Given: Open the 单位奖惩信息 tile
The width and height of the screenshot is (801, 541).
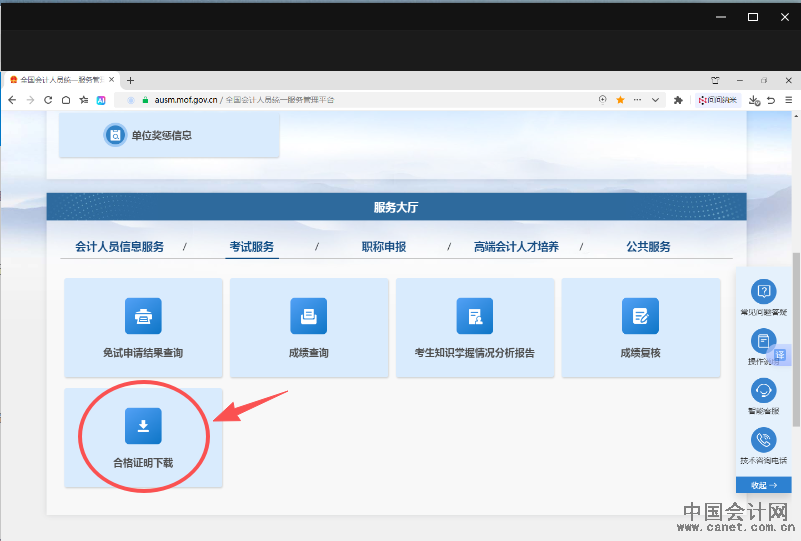Looking at the screenshot, I should [169, 135].
